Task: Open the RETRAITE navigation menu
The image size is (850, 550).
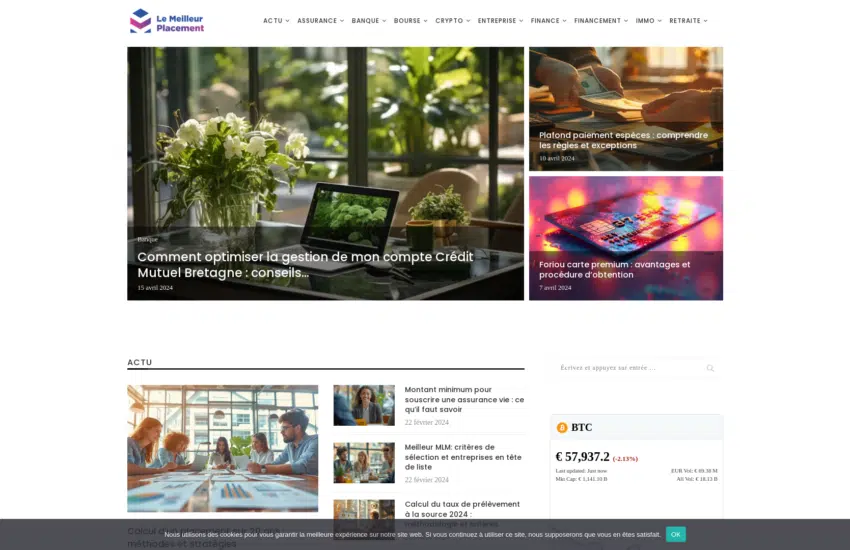Action: (x=688, y=21)
